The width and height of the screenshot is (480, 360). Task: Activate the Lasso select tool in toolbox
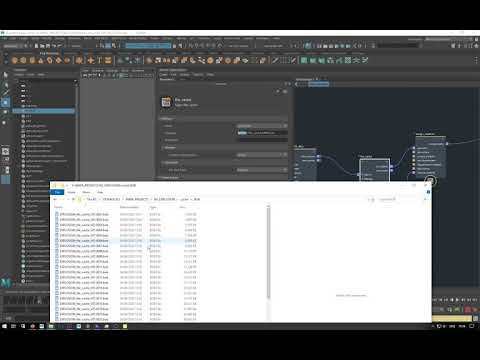tap(5, 84)
